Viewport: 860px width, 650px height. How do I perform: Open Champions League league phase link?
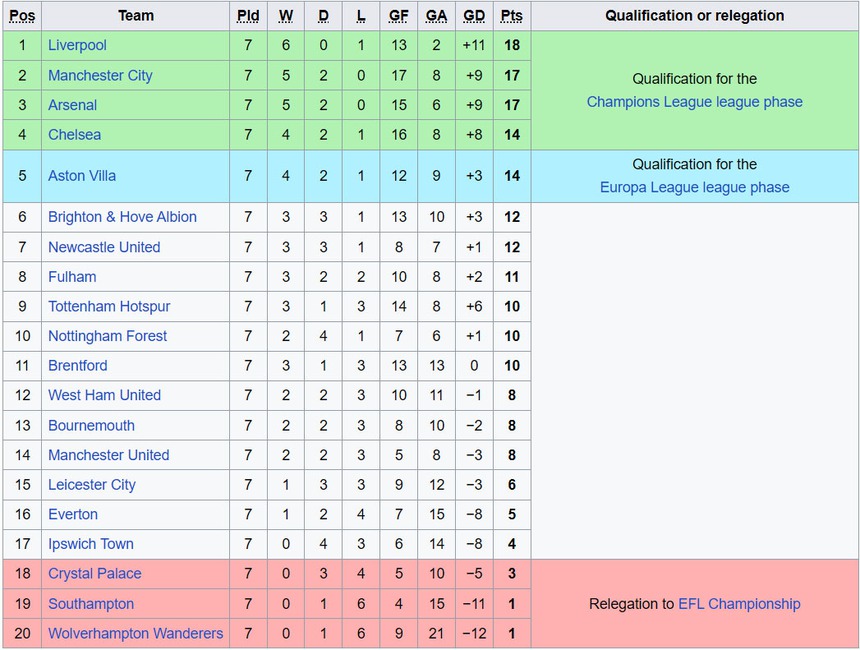[694, 102]
